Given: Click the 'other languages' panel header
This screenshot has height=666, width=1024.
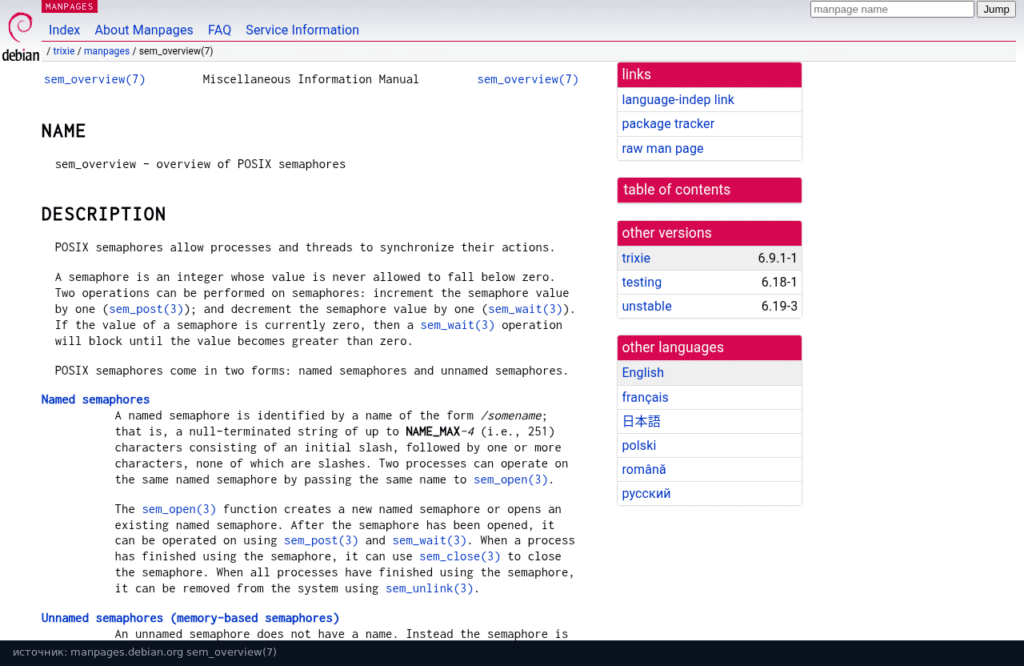Looking at the screenshot, I should (709, 347).
